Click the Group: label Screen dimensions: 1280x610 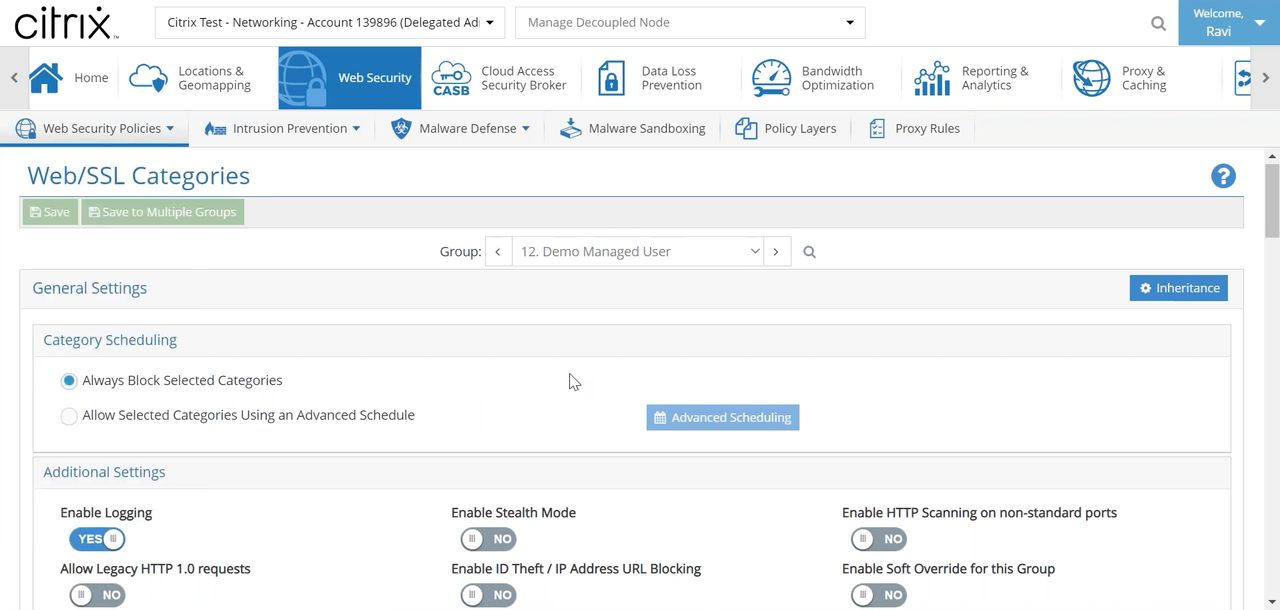pos(461,252)
